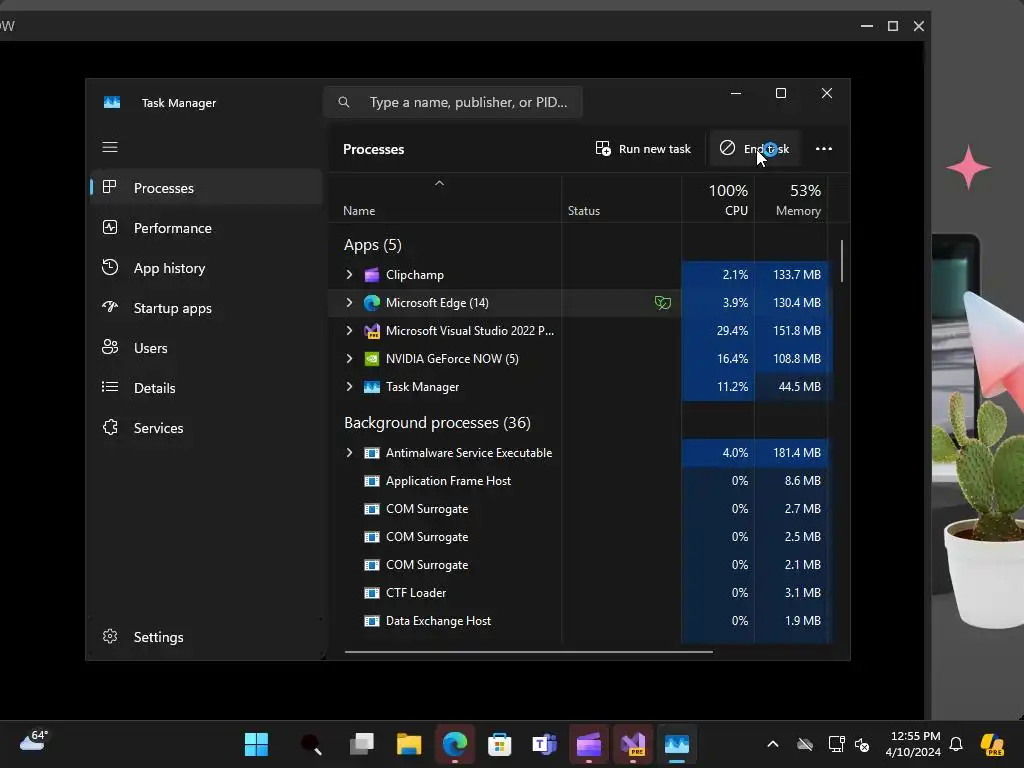
Task: Click the horizontal scrollbar under the process list
Action: [x=528, y=651]
